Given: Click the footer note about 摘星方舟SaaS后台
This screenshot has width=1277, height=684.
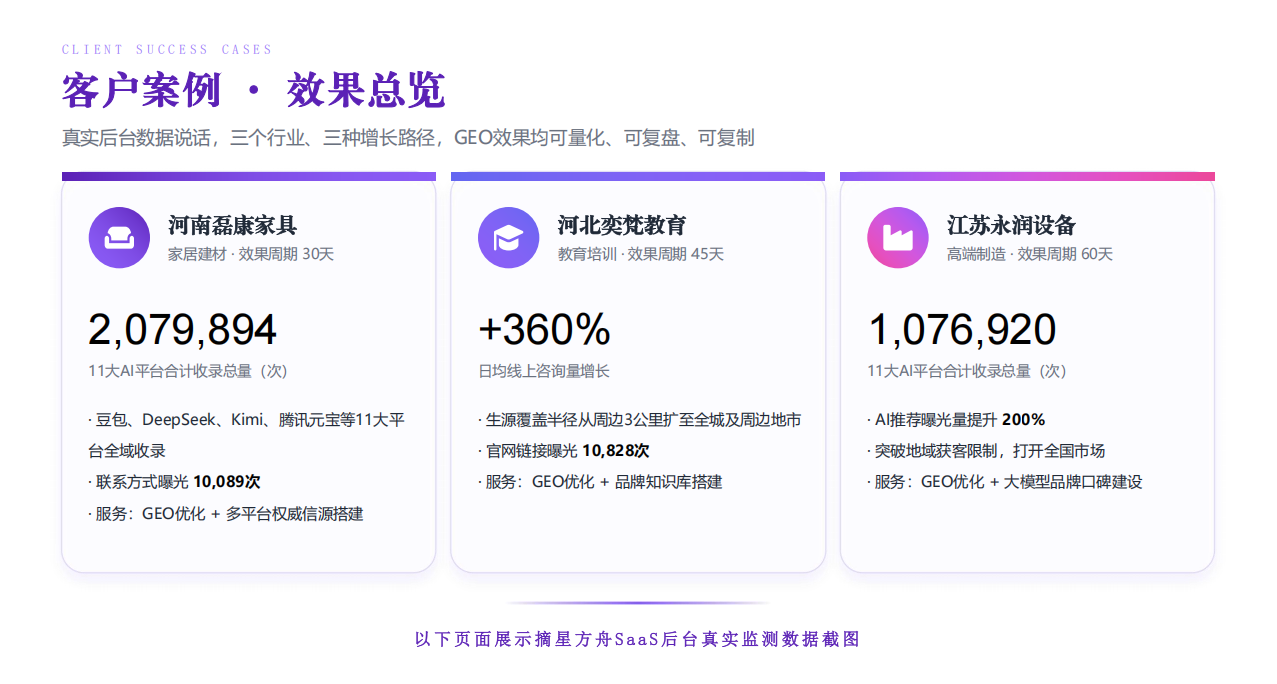Looking at the screenshot, I should point(638,639).
